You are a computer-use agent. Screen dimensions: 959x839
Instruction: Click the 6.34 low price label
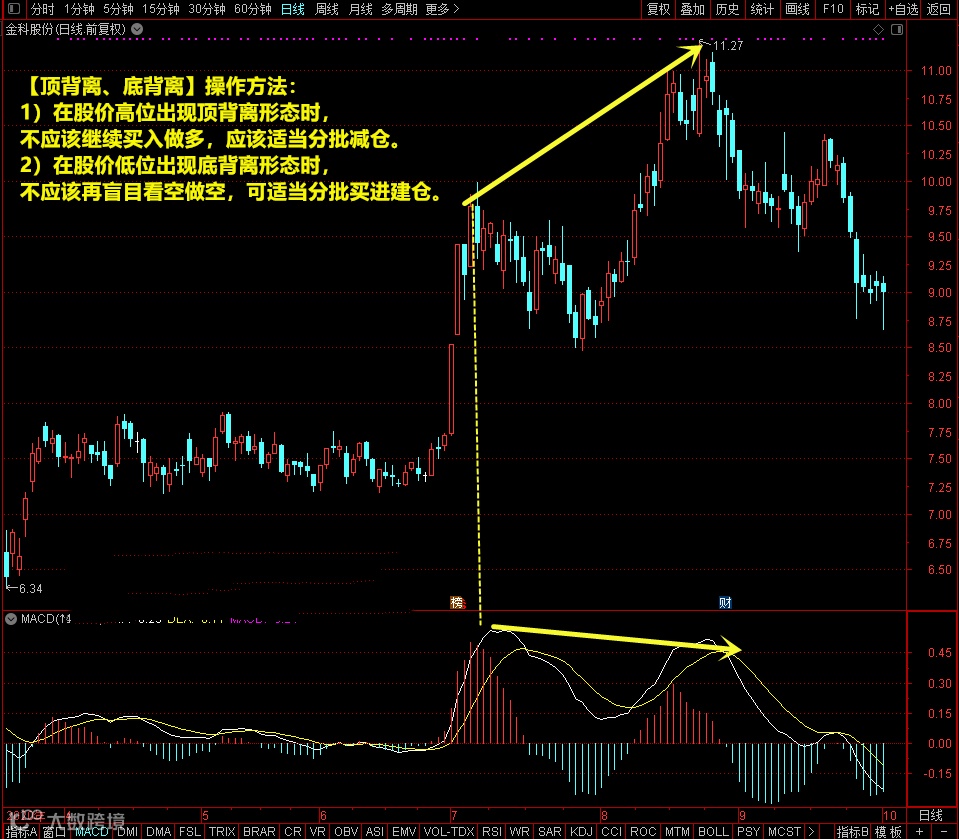pos(31,589)
